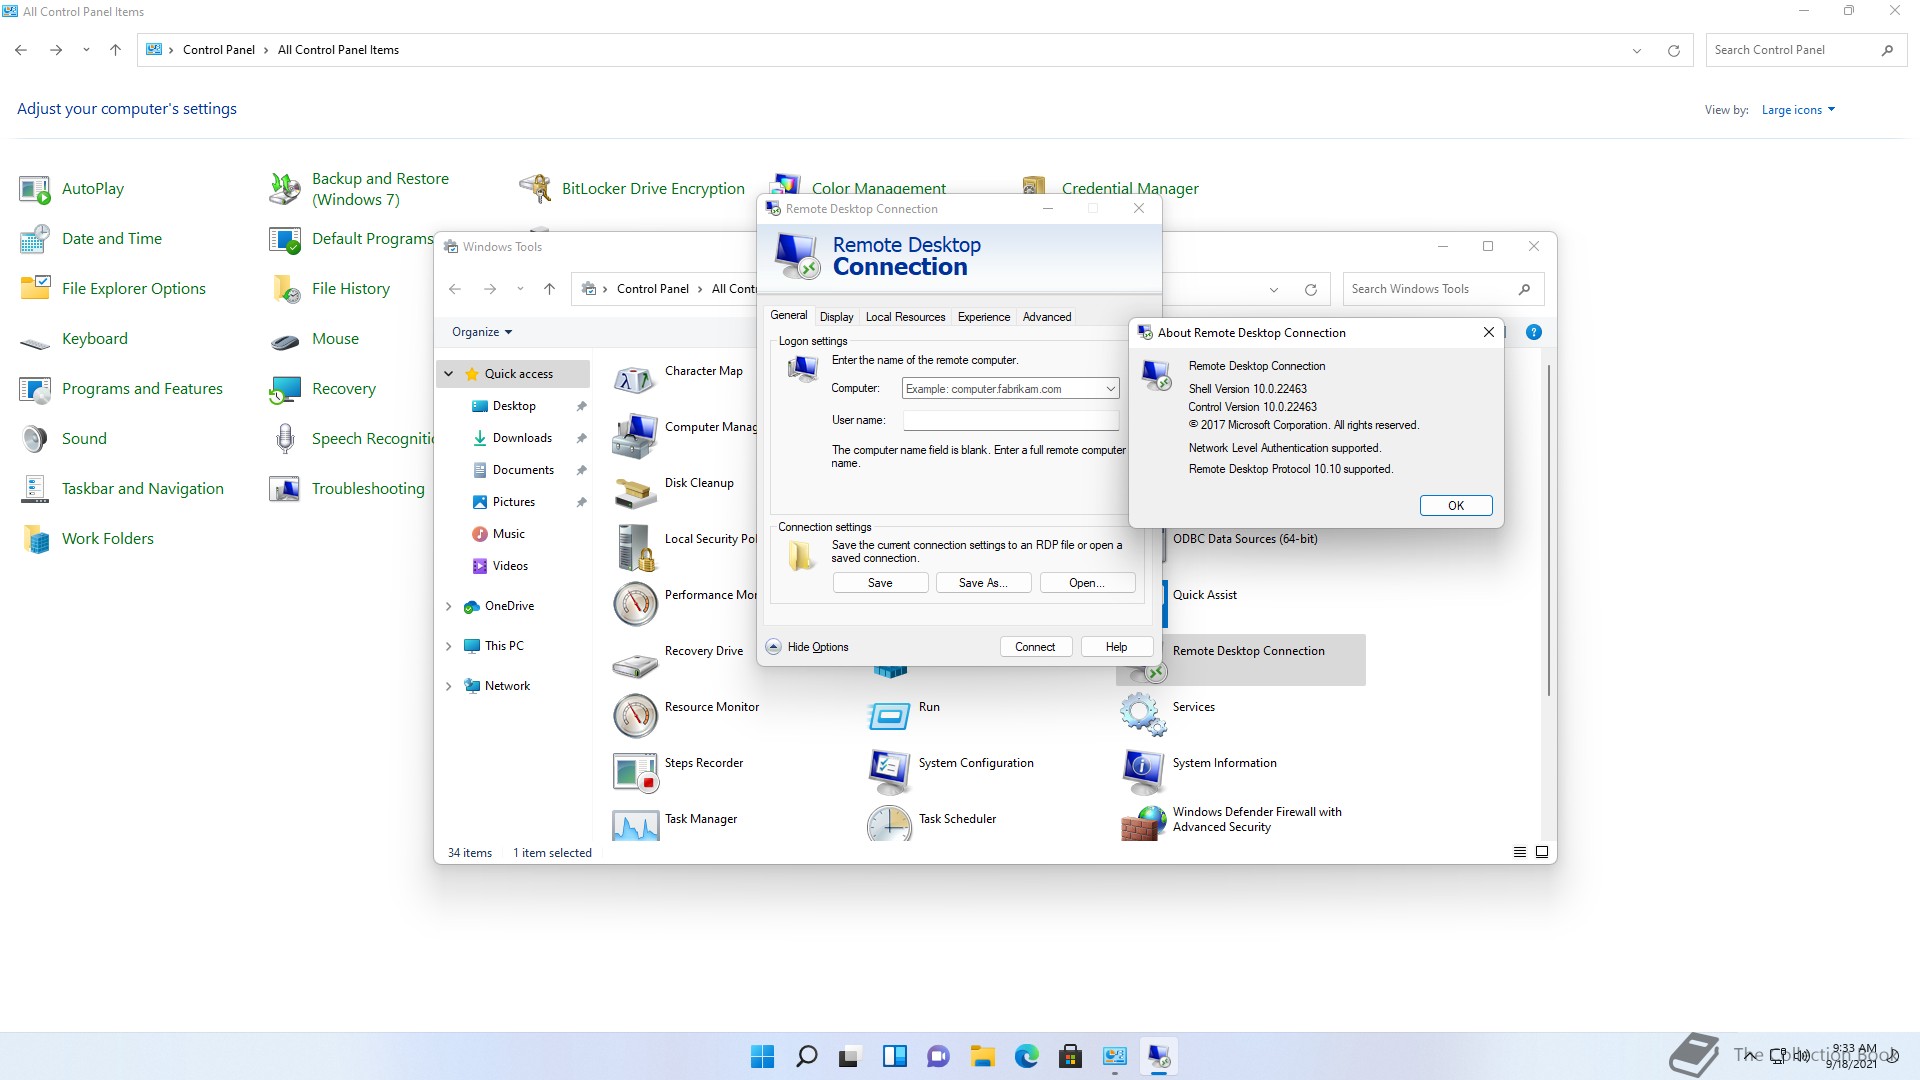Open Resource Monitor icon
This screenshot has height=1080, width=1920.
[x=635, y=716]
